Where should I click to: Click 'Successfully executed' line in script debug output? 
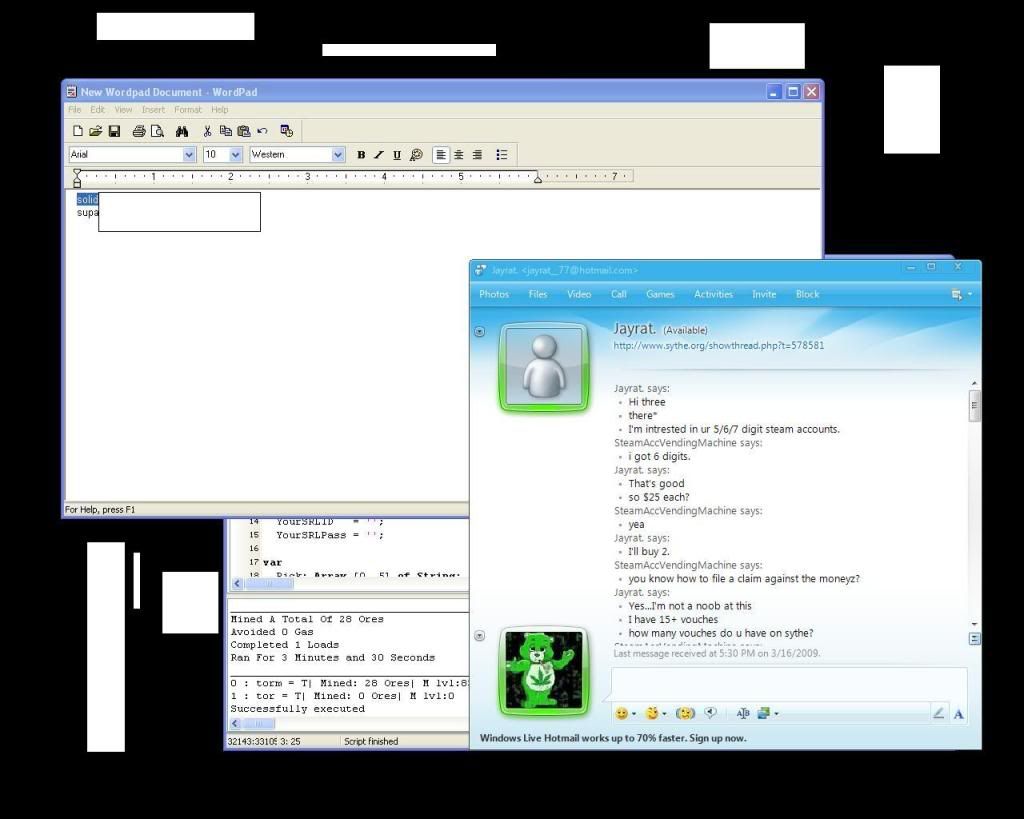298,709
